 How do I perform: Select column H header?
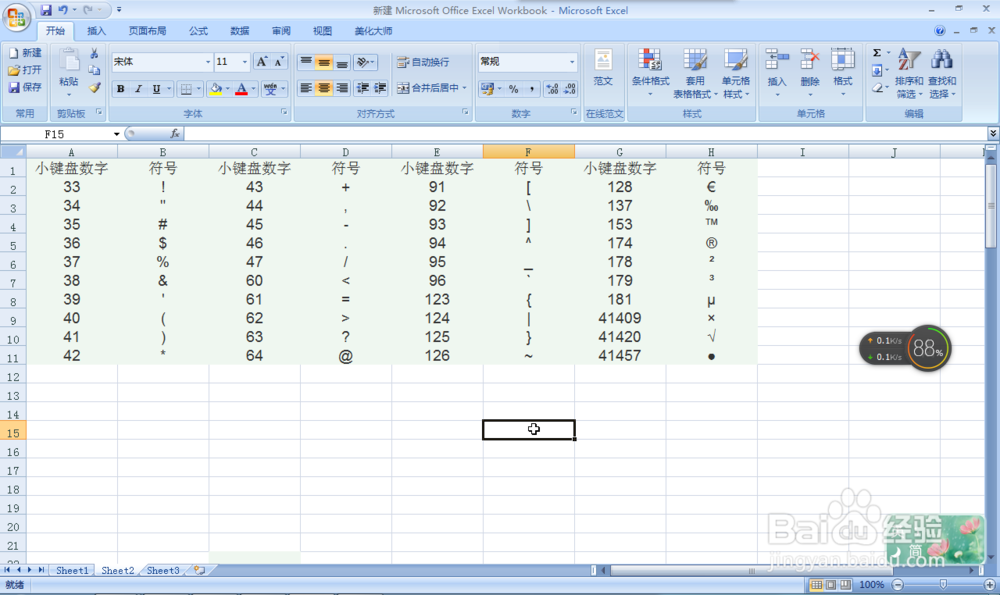(x=711, y=152)
